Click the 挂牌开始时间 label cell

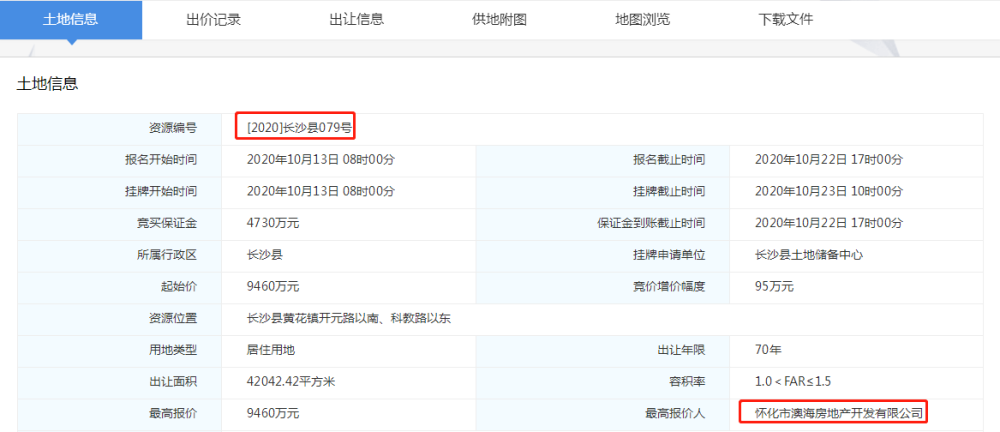119,193
